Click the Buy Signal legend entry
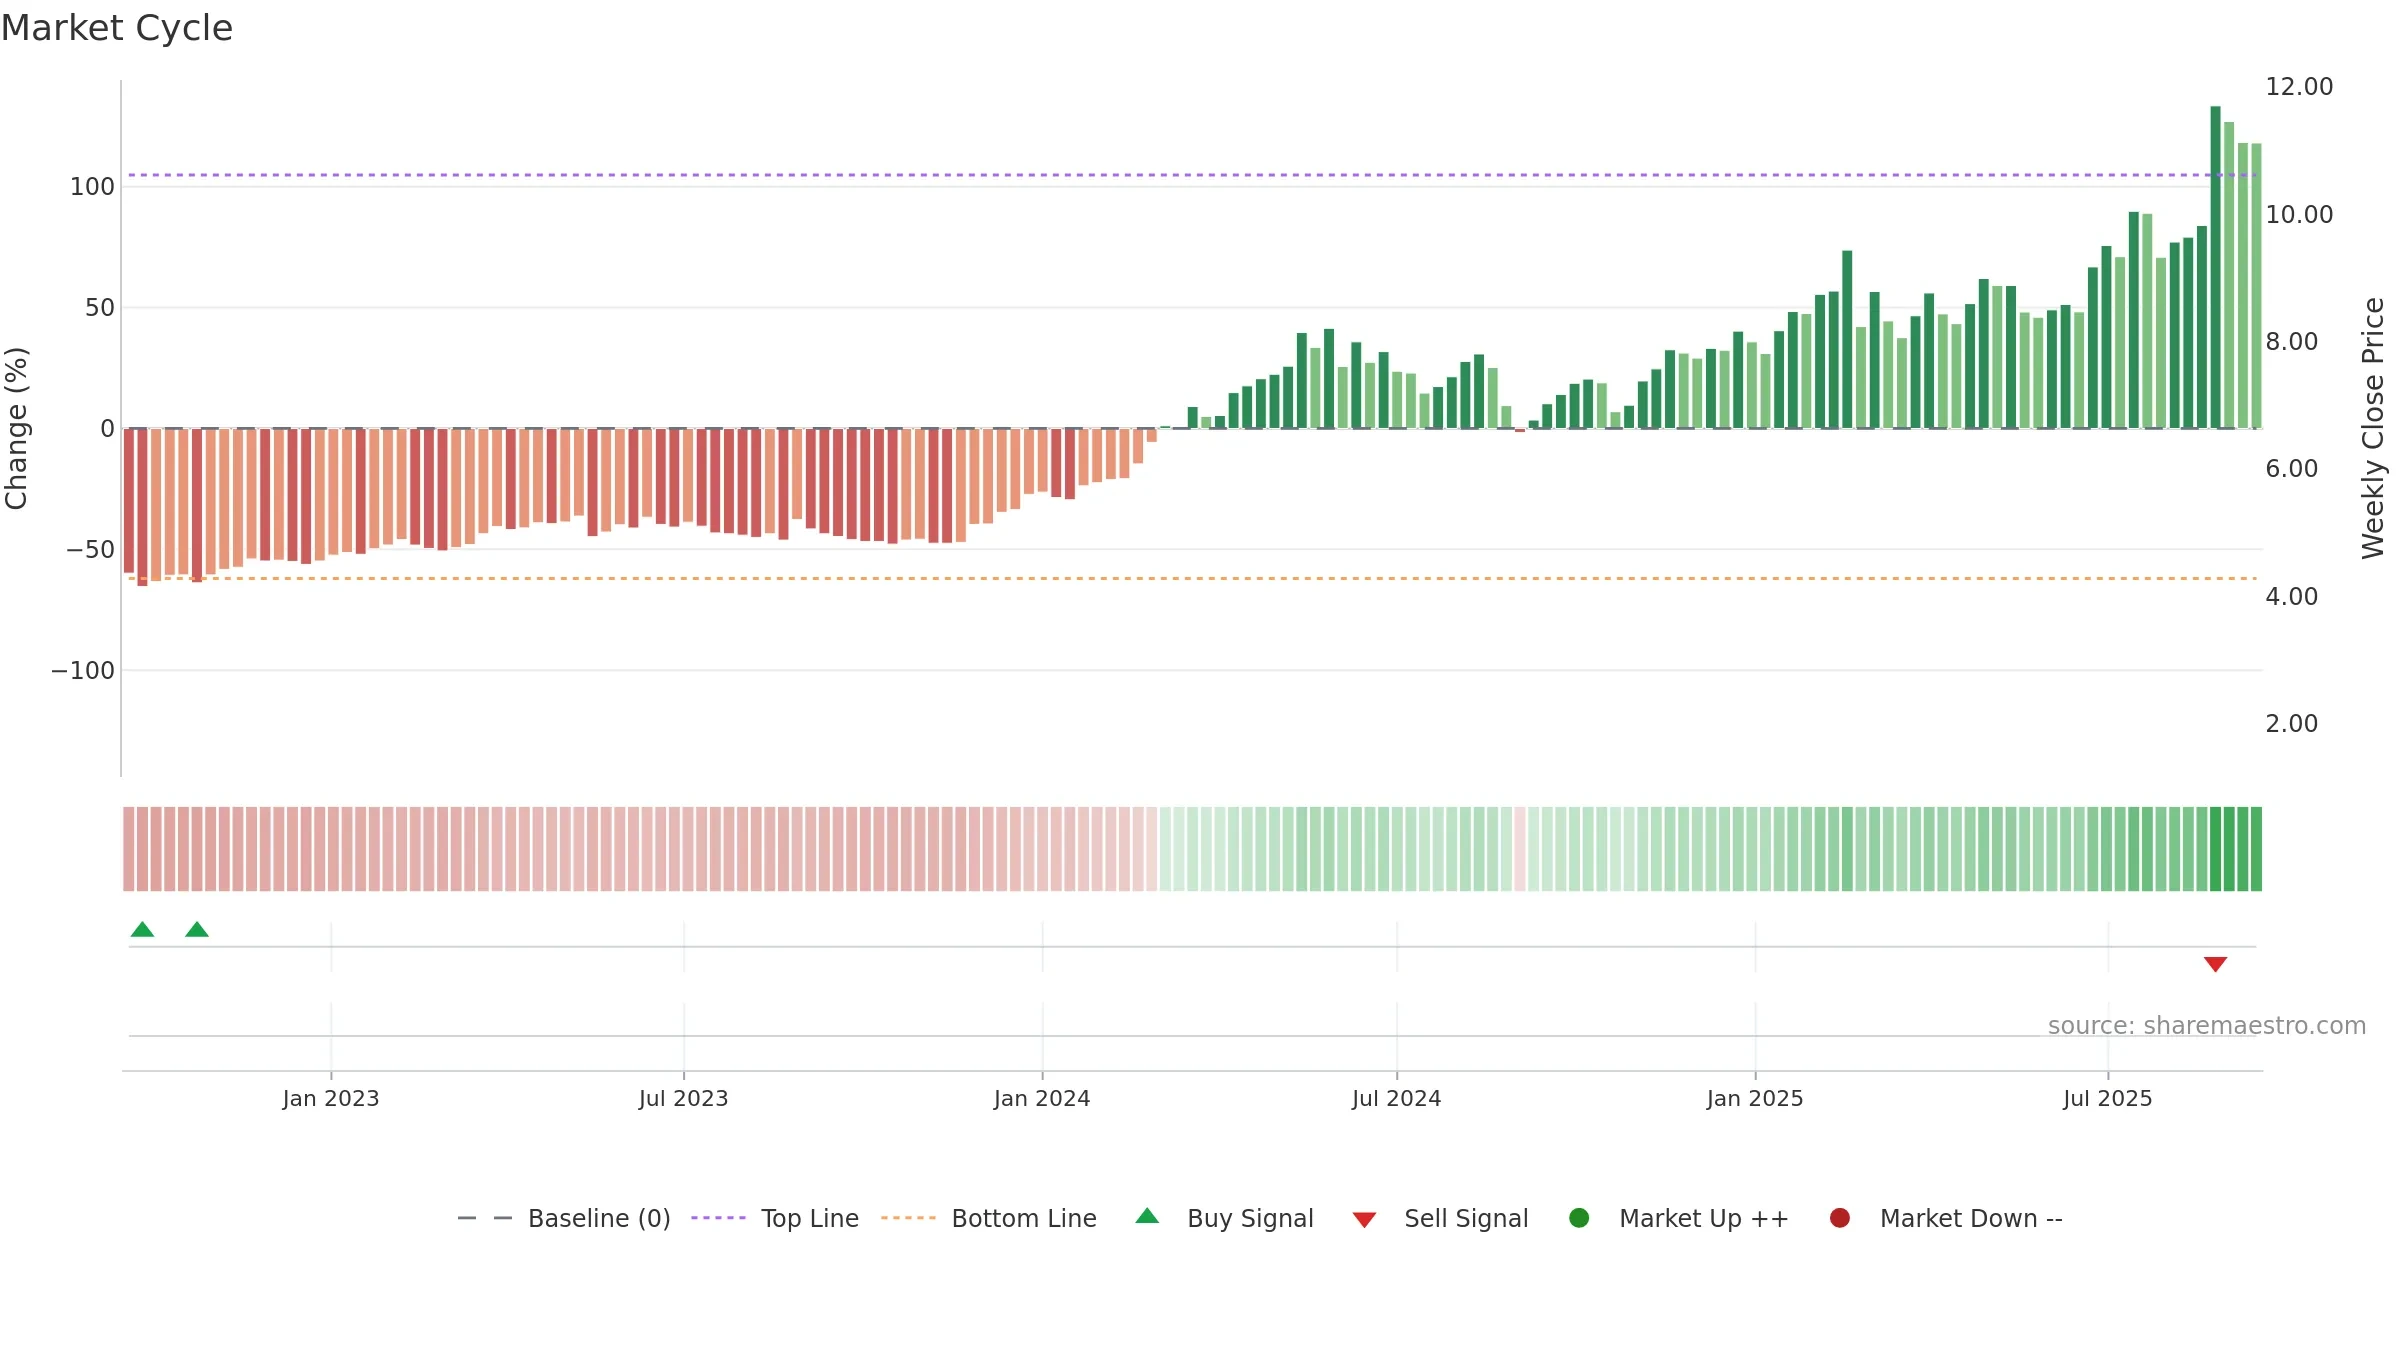Screen dimensions: 2400x1350 tap(1224, 1218)
